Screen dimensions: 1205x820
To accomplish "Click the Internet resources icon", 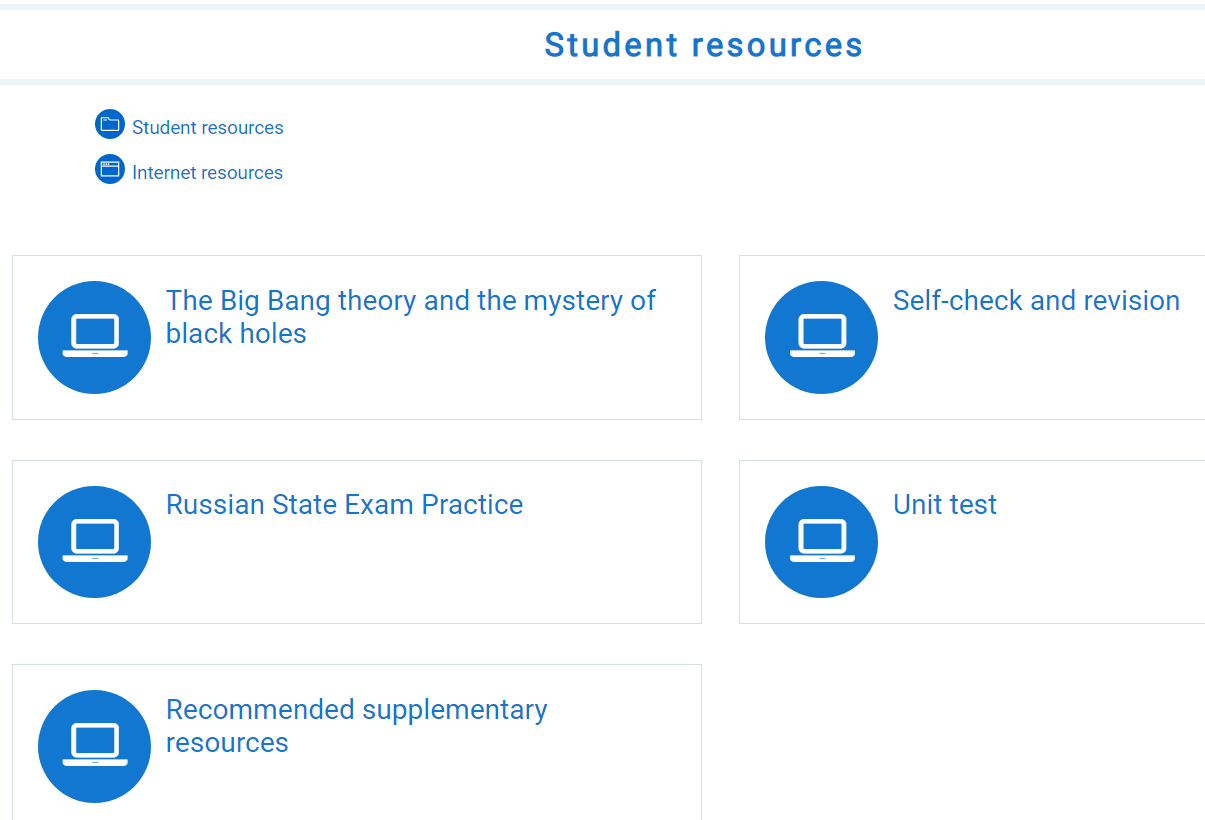I will [110, 169].
